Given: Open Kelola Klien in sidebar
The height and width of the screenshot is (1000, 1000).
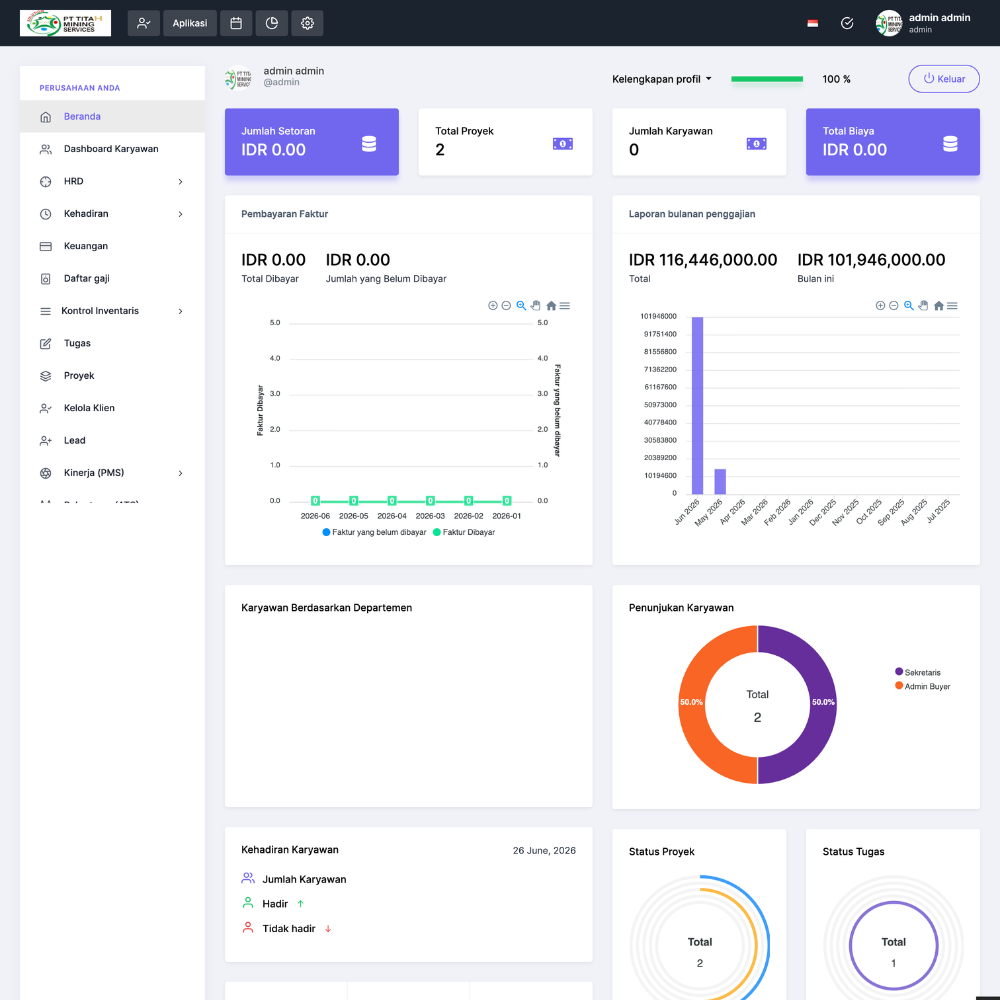Looking at the screenshot, I should (112, 408).
